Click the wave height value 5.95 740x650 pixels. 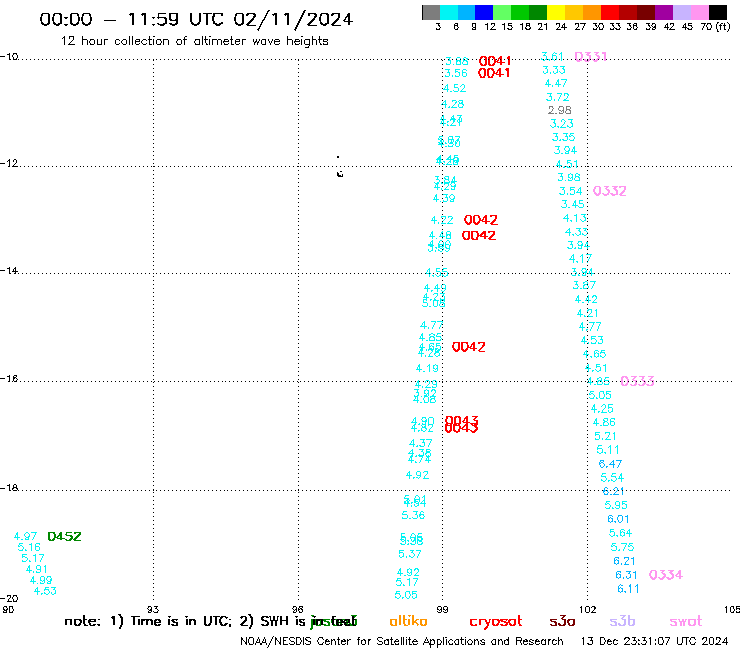[x=616, y=506]
